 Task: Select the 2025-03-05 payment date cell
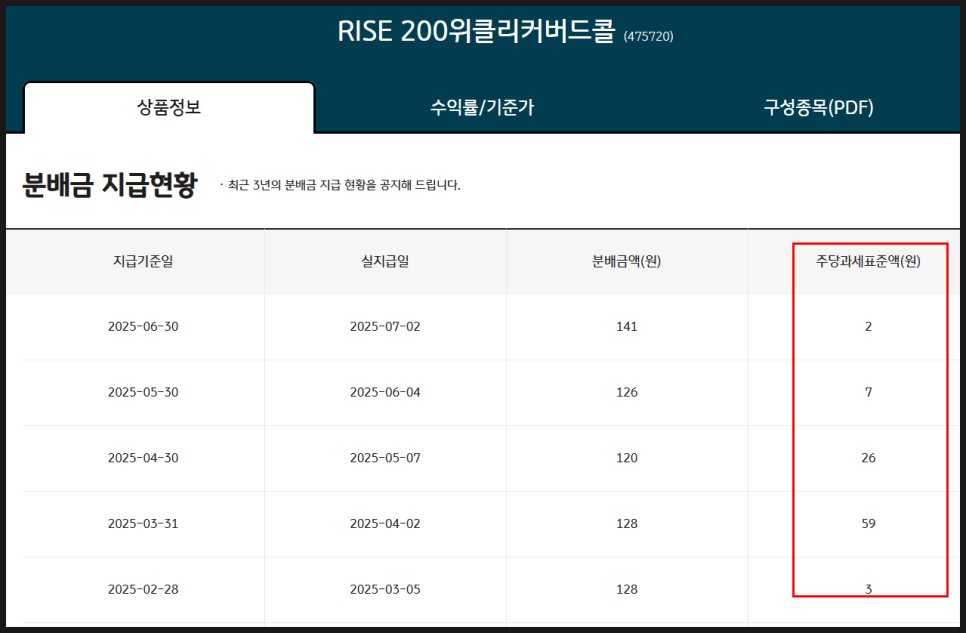click(385, 589)
